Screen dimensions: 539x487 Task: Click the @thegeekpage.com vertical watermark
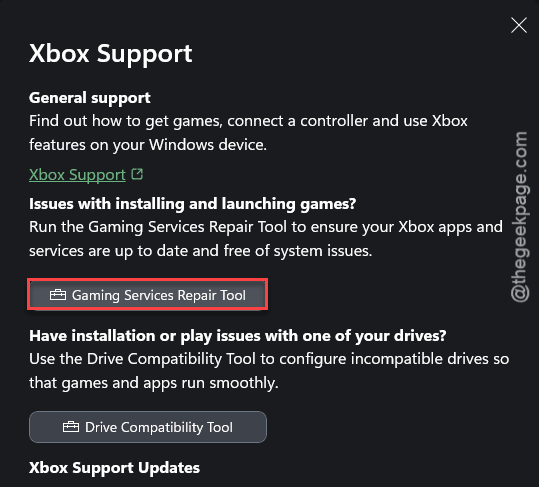[519, 217]
